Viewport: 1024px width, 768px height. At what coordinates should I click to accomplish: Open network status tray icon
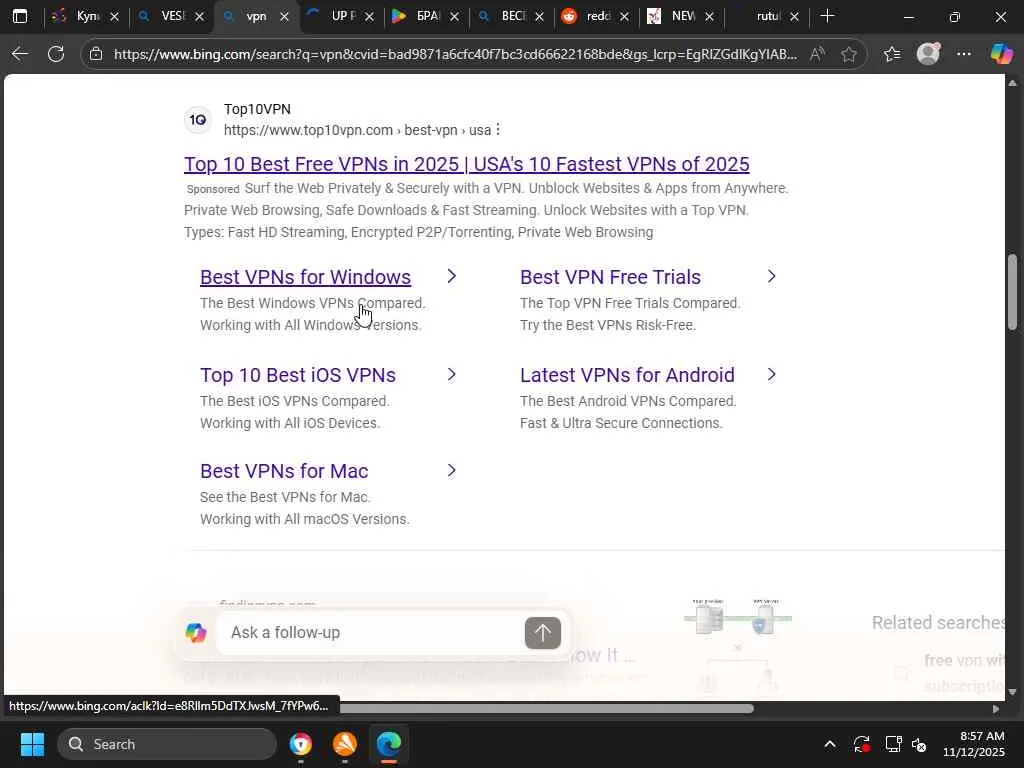893,744
